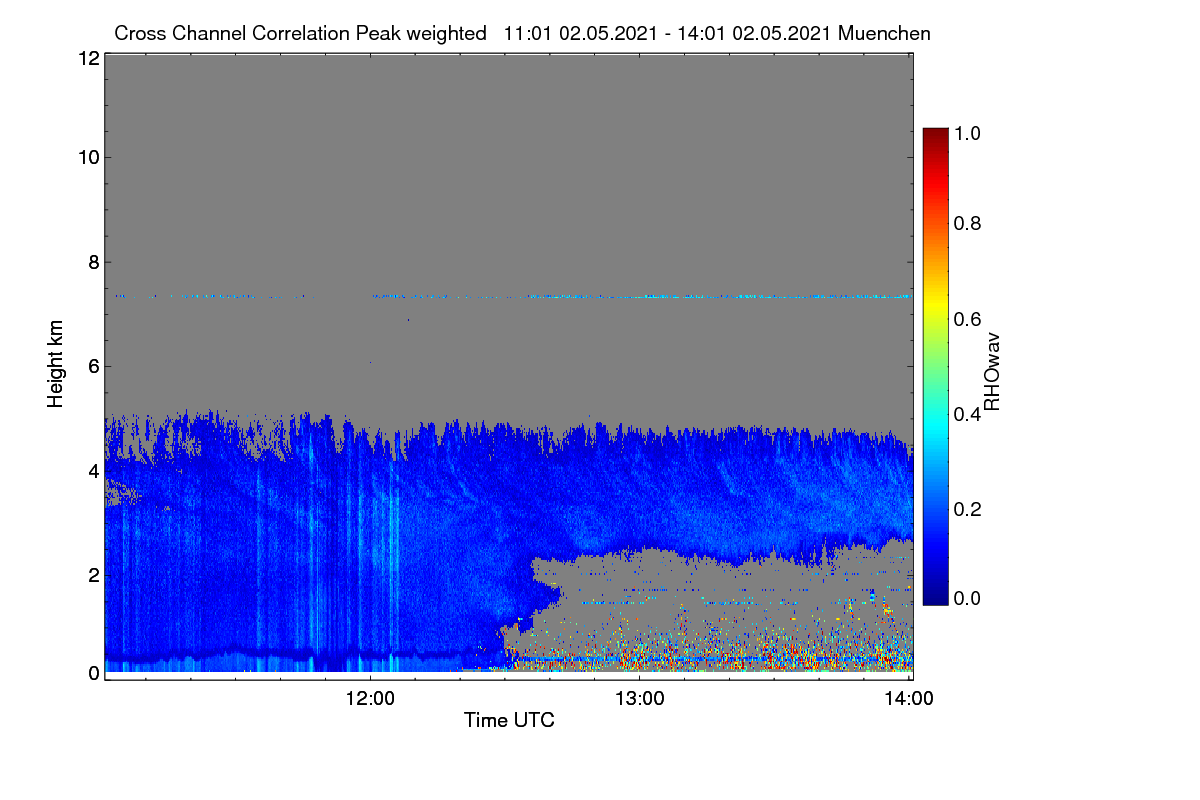Click the 12:00 time tick label

click(x=371, y=700)
